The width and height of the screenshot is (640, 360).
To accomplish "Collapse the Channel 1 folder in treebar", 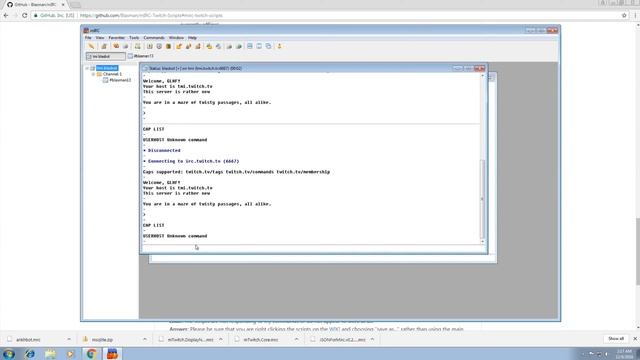I will coord(93,74).
